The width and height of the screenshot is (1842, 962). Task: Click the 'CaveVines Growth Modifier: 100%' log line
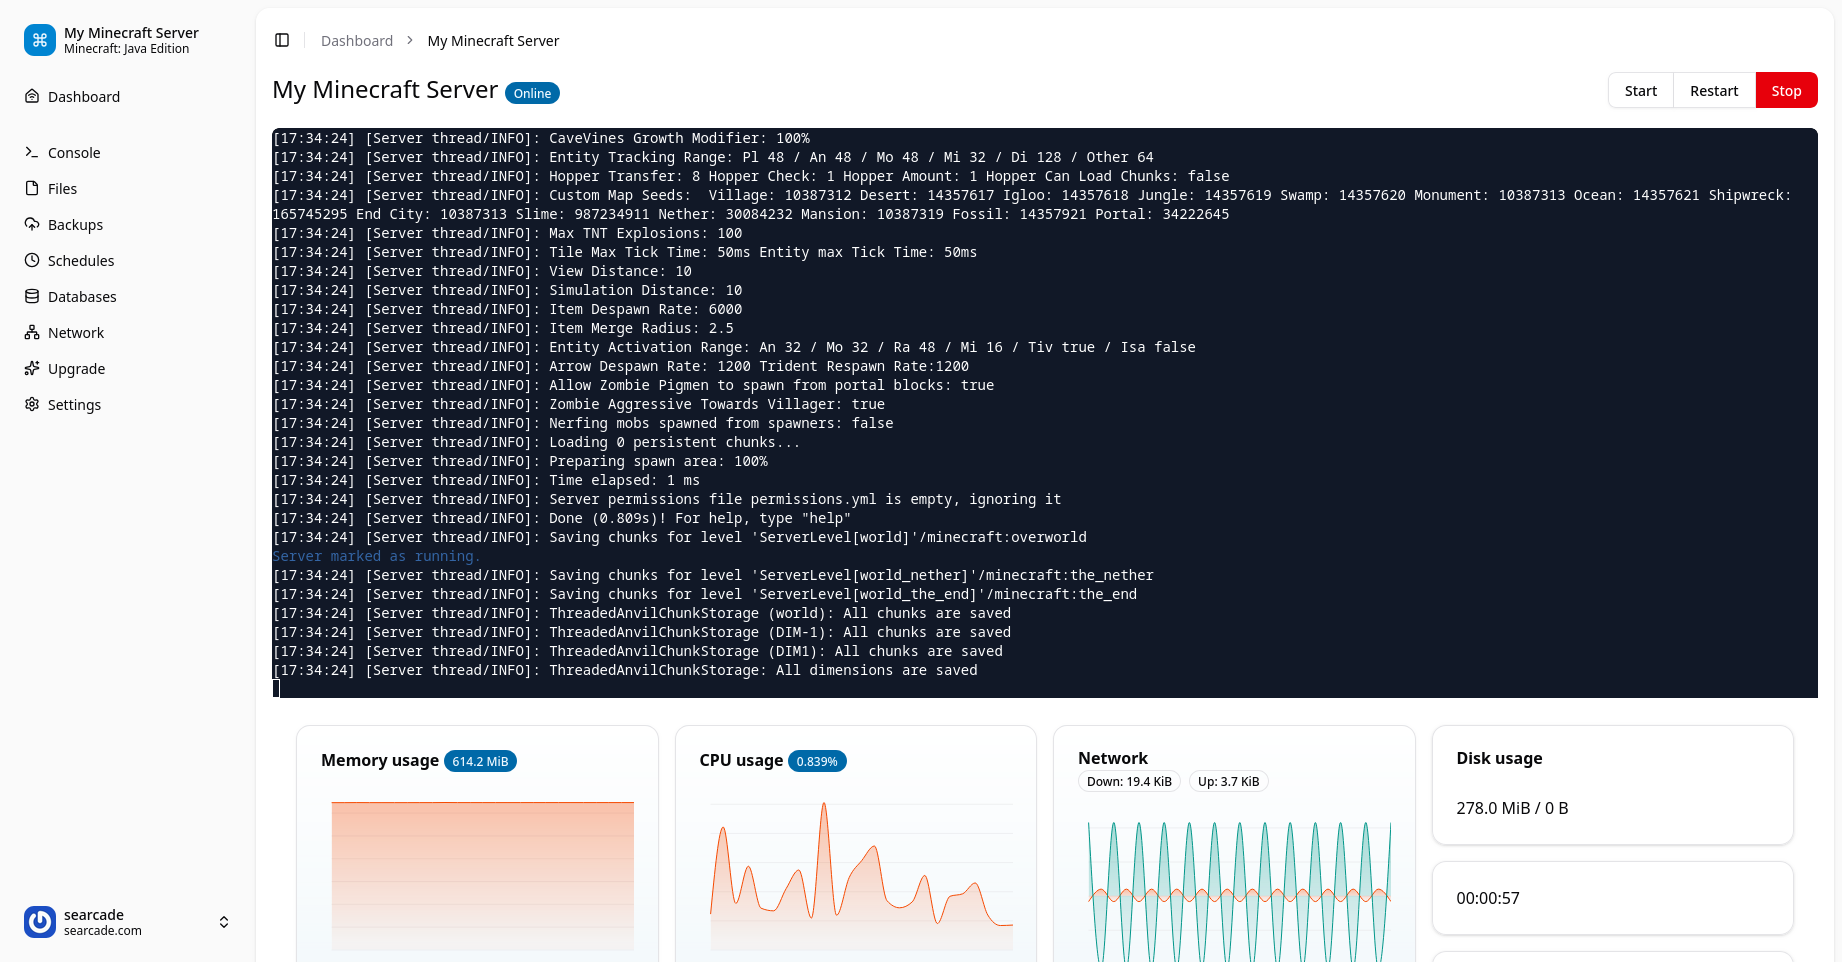[541, 138]
